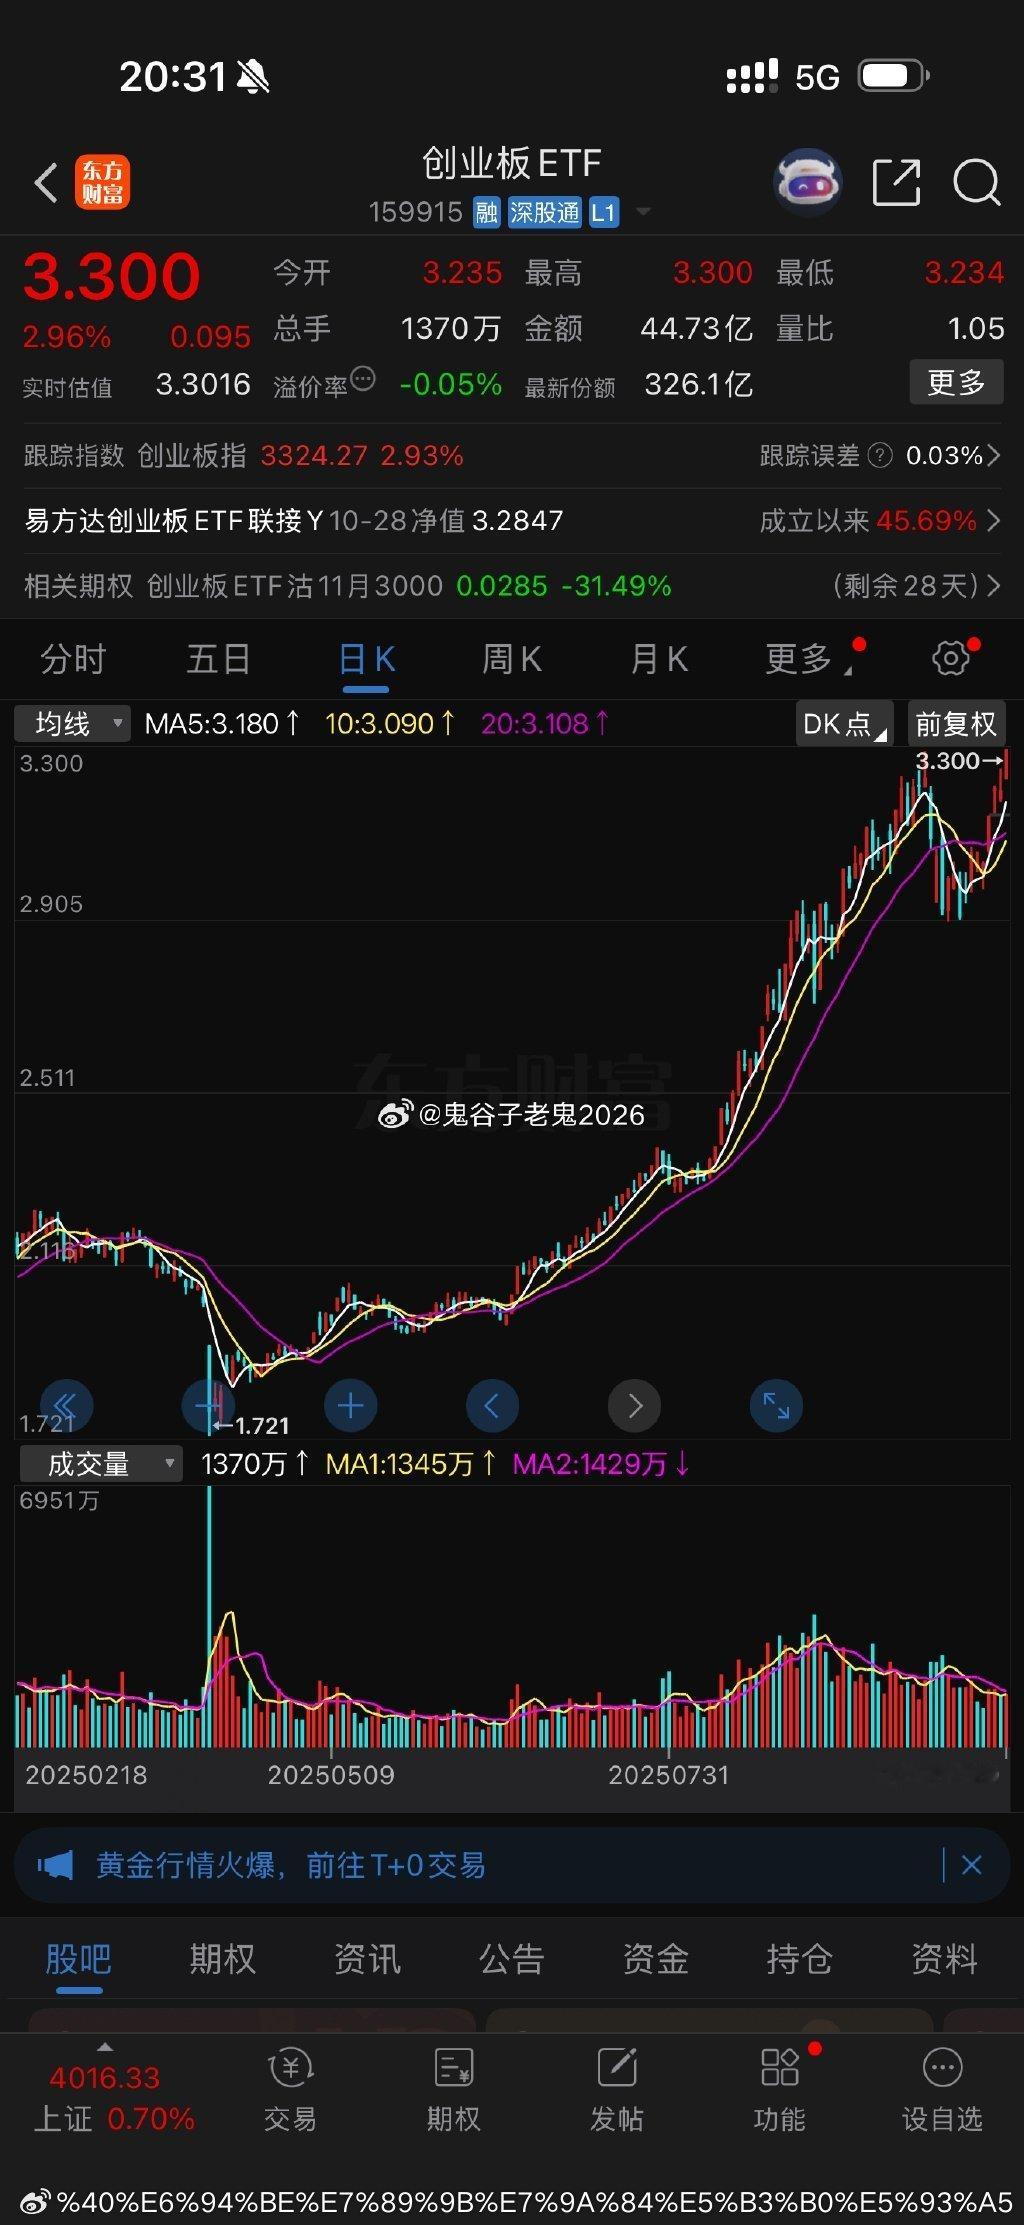The height and width of the screenshot is (2225, 1024).
Task: Tap 3.300 high marker on chart
Action: tap(959, 761)
